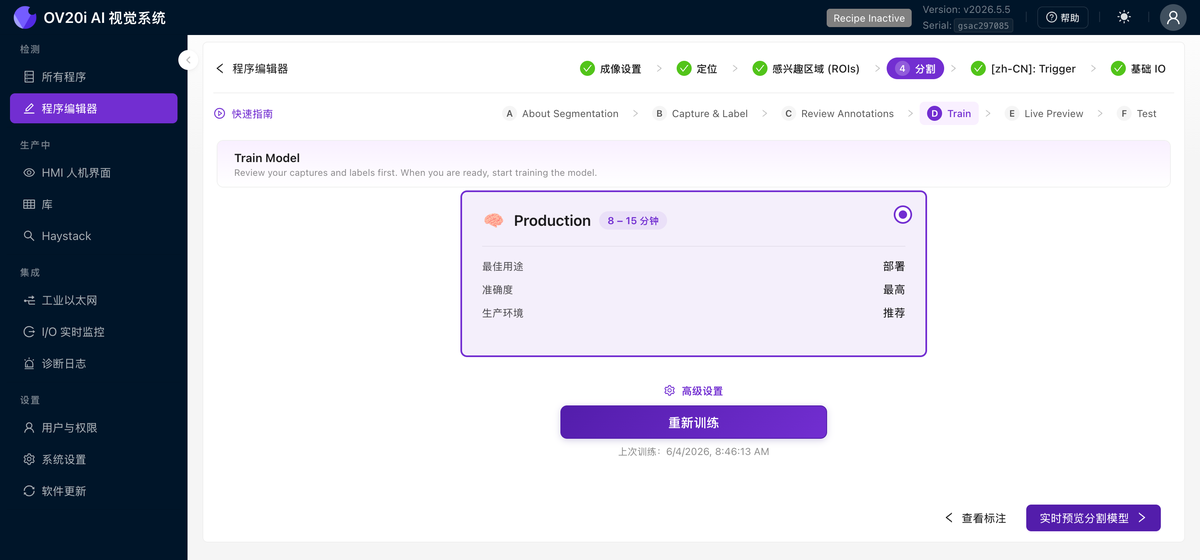Viewport: 1200px width, 560px height.
Task: Click 重新训练 to retrain the model
Action: click(x=693, y=422)
